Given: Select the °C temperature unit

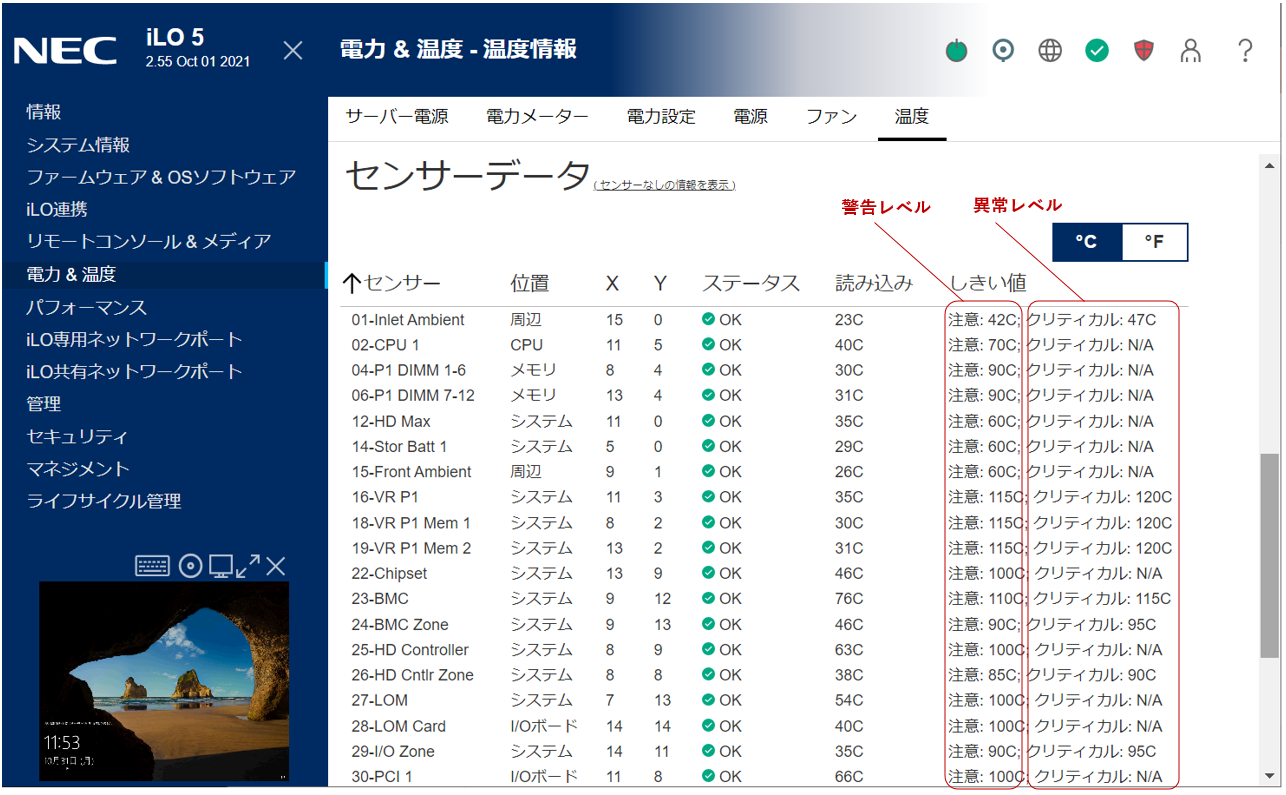Looking at the screenshot, I should (1087, 242).
